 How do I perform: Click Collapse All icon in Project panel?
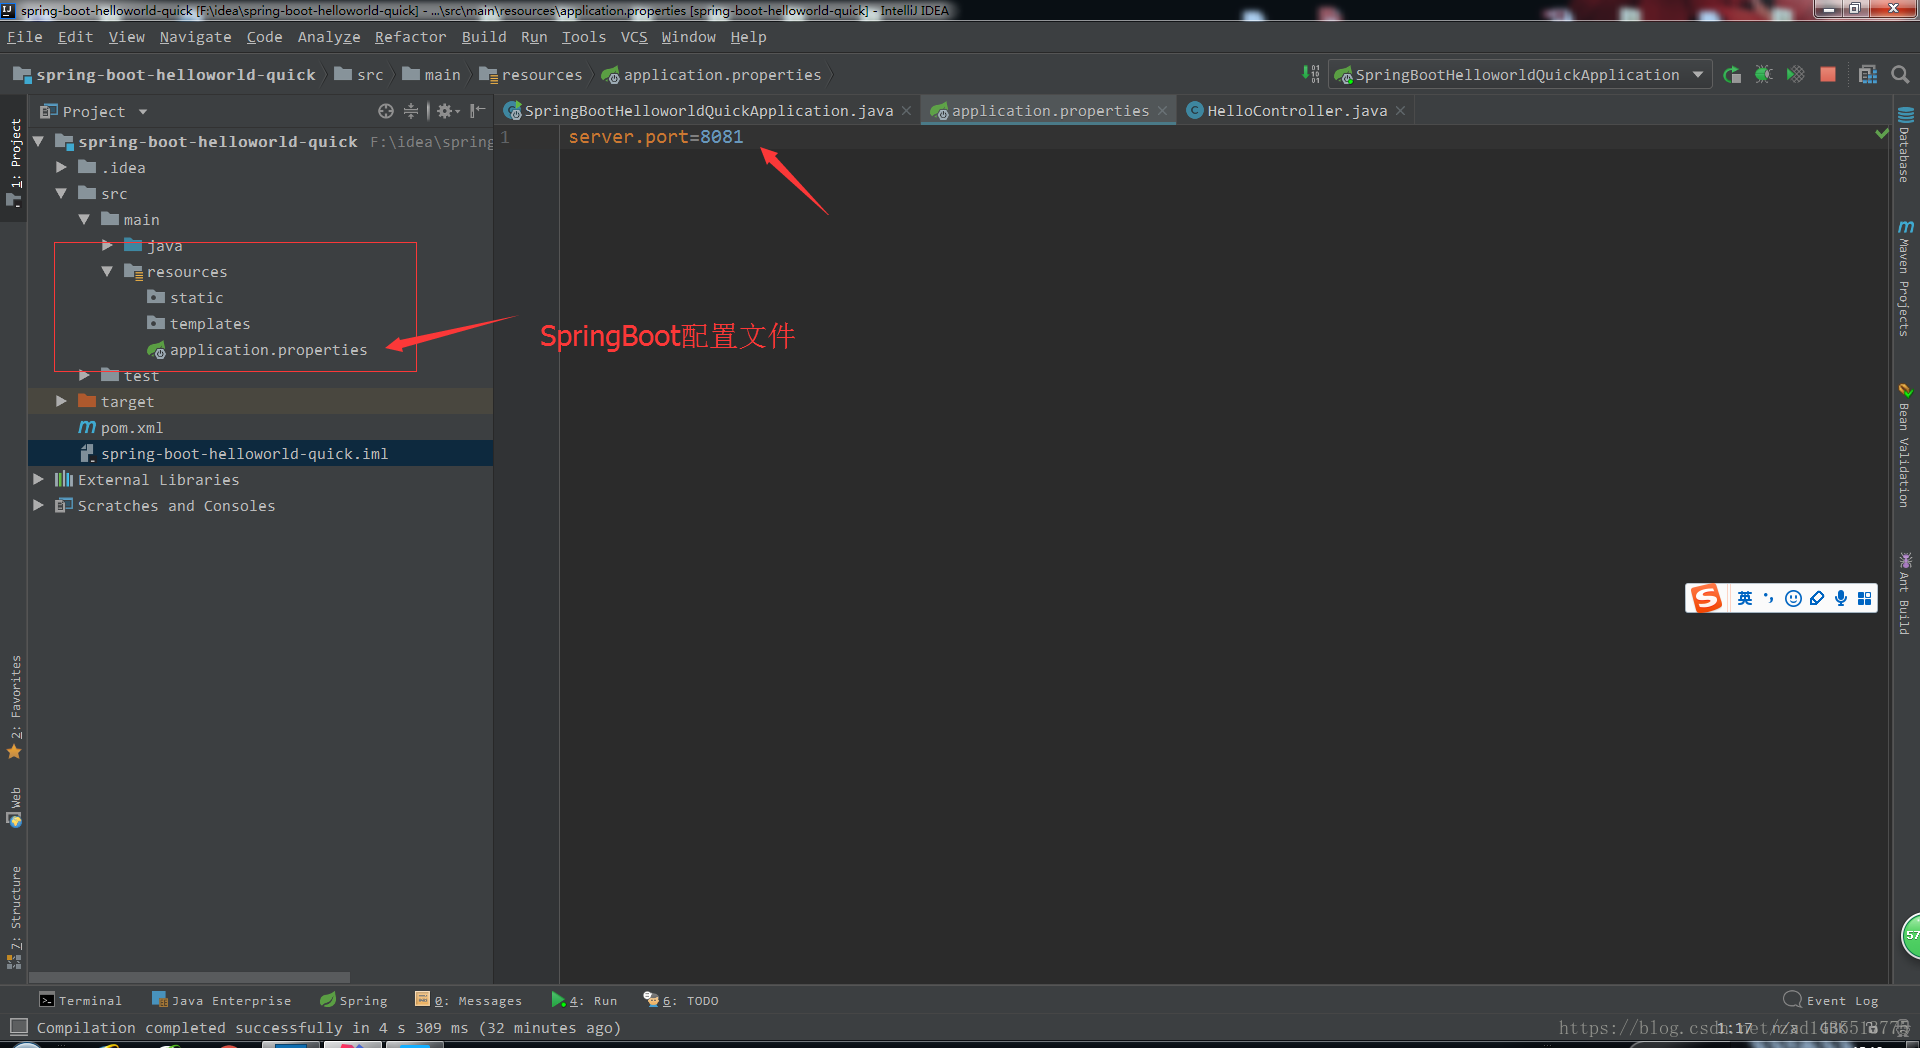tap(411, 111)
